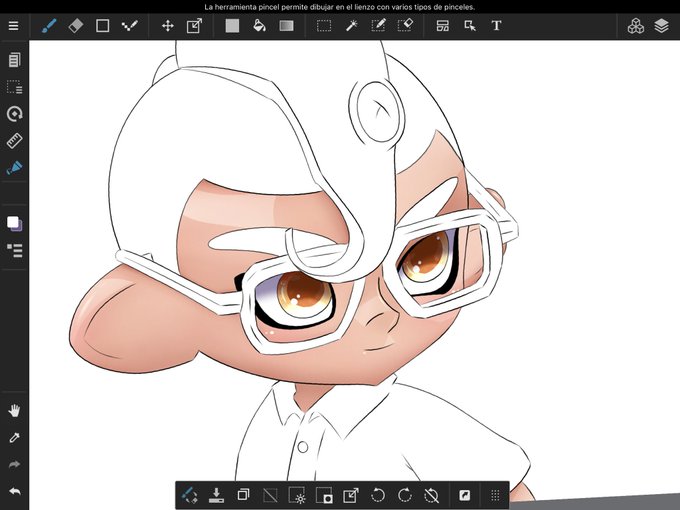Viewport: 680px width, 510px height.
Task: Pick the Eyedropper tool
Action: 14,438
